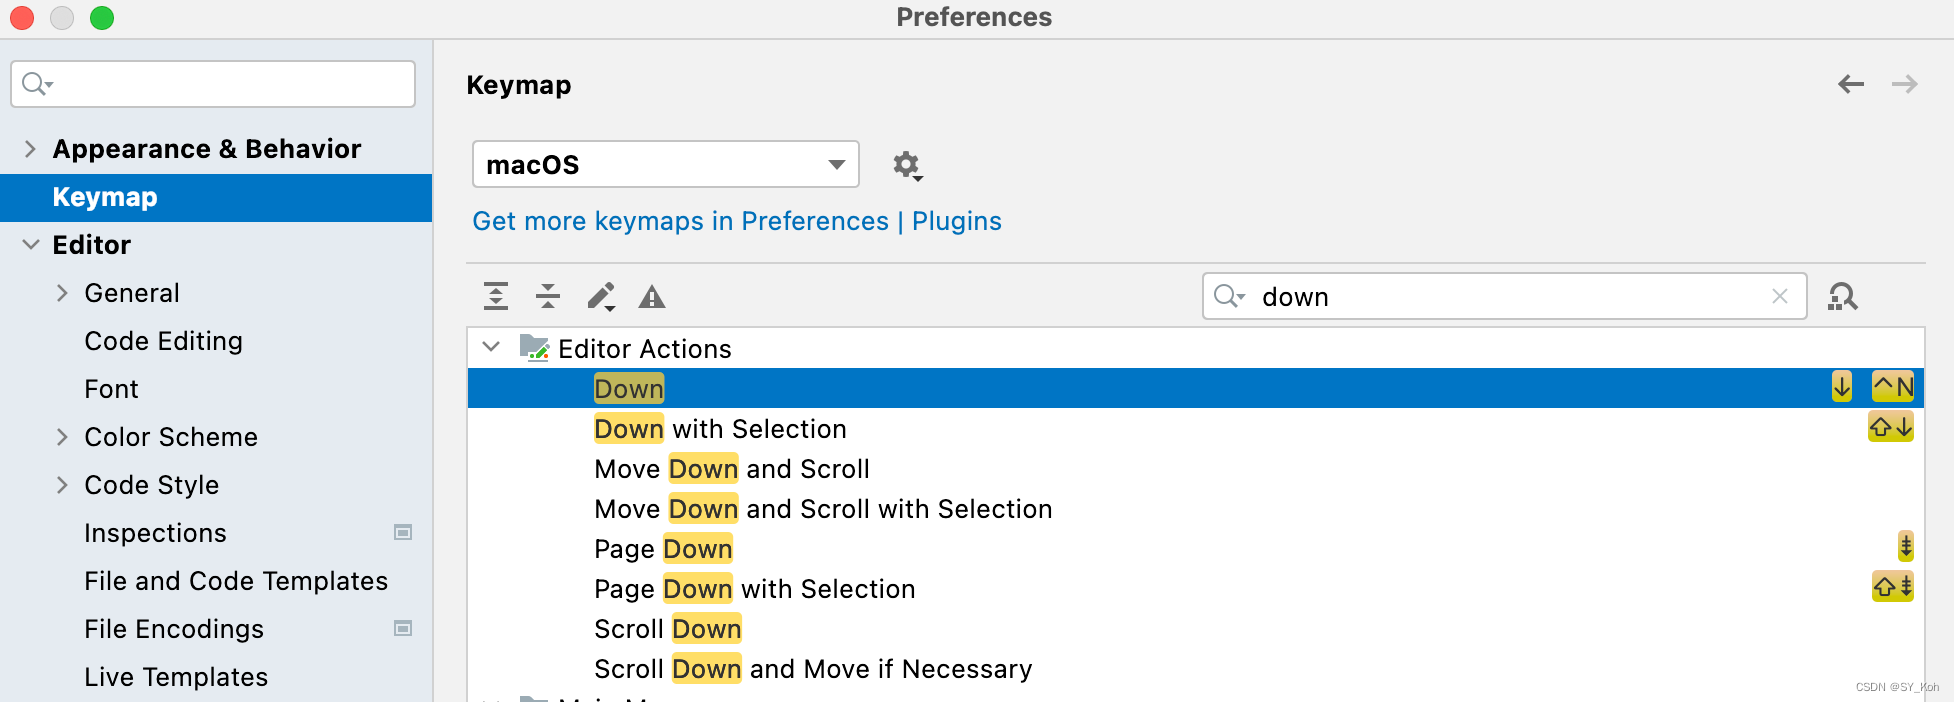Click Collapse All icon in keymap toolbar
Screen dimensions: 1954x702
[x=548, y=296]
